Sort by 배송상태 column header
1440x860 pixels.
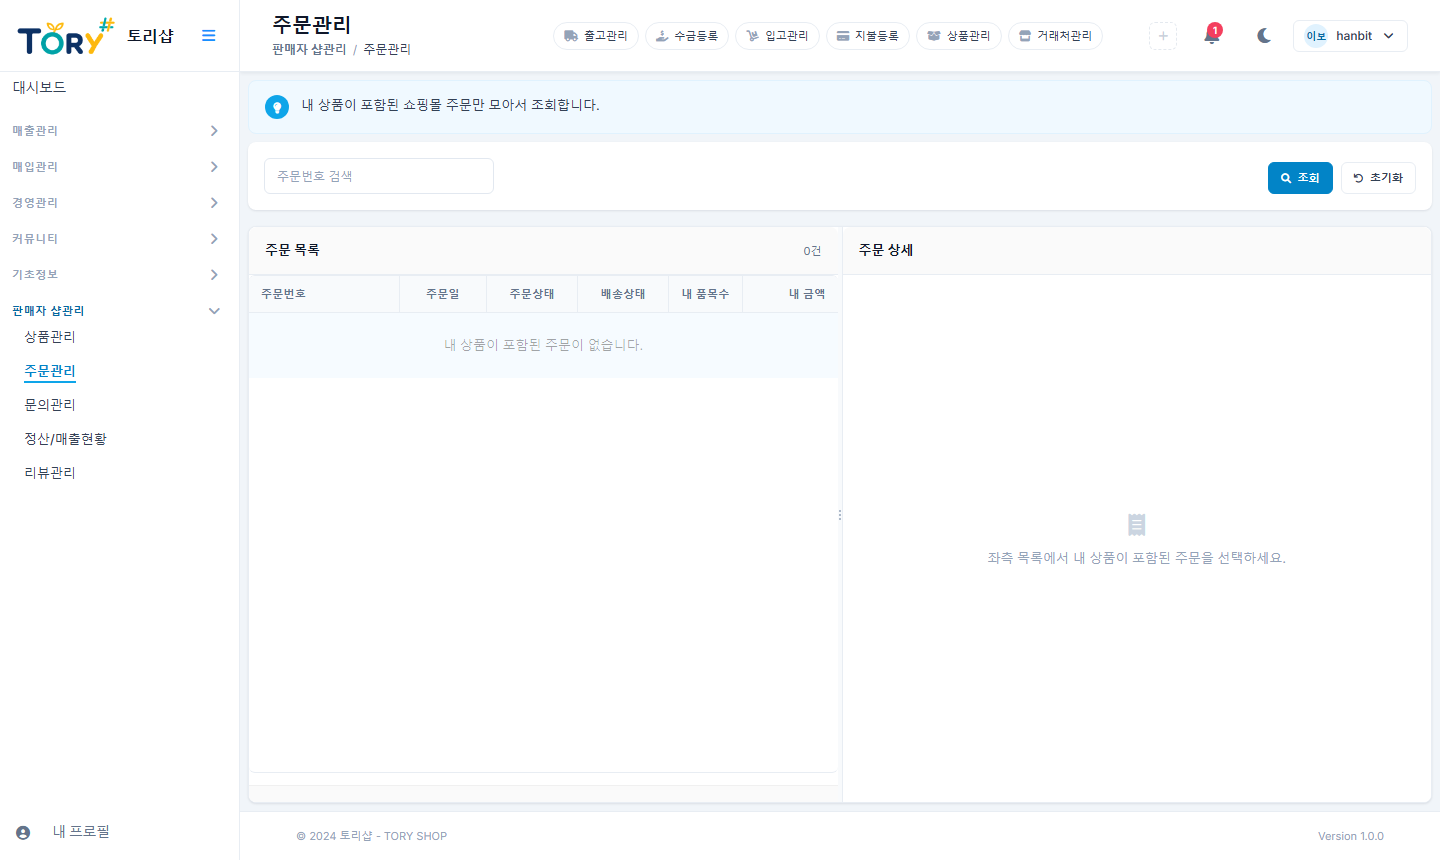[623, 294]
